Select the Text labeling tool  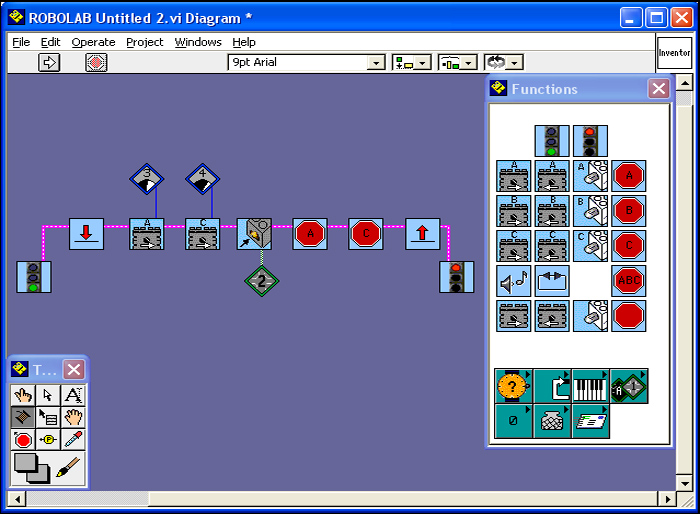[x=73, y=395]
